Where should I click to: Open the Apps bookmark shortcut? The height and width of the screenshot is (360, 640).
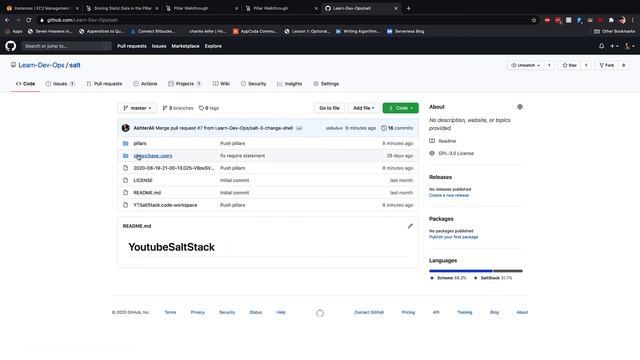coord(14,31)
